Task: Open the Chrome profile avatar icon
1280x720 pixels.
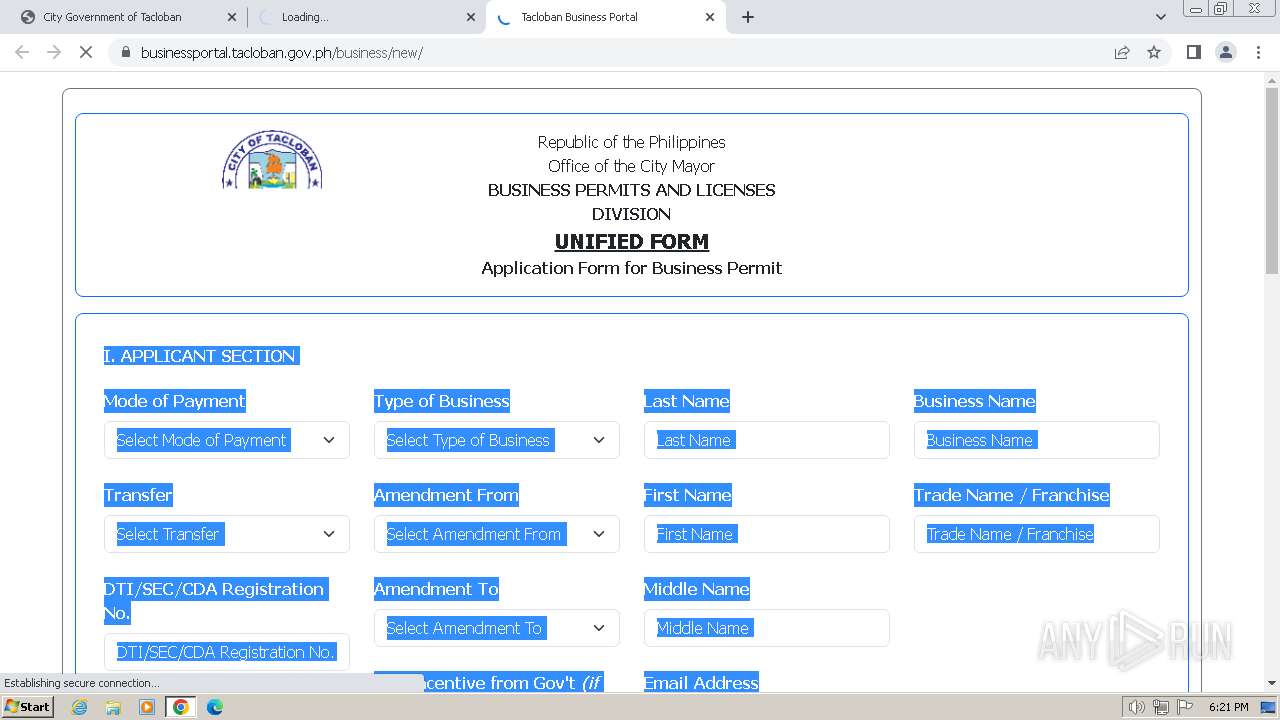Action: (x=1226, y=52)
